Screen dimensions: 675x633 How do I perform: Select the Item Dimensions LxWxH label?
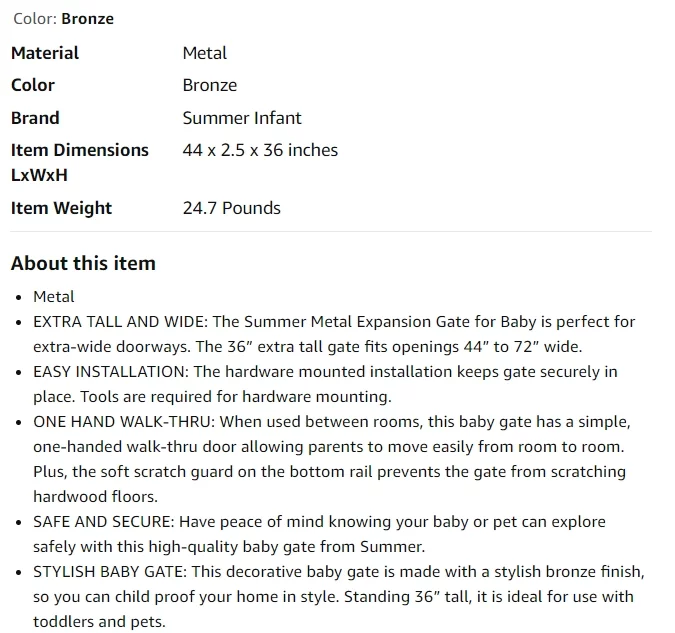80,162
